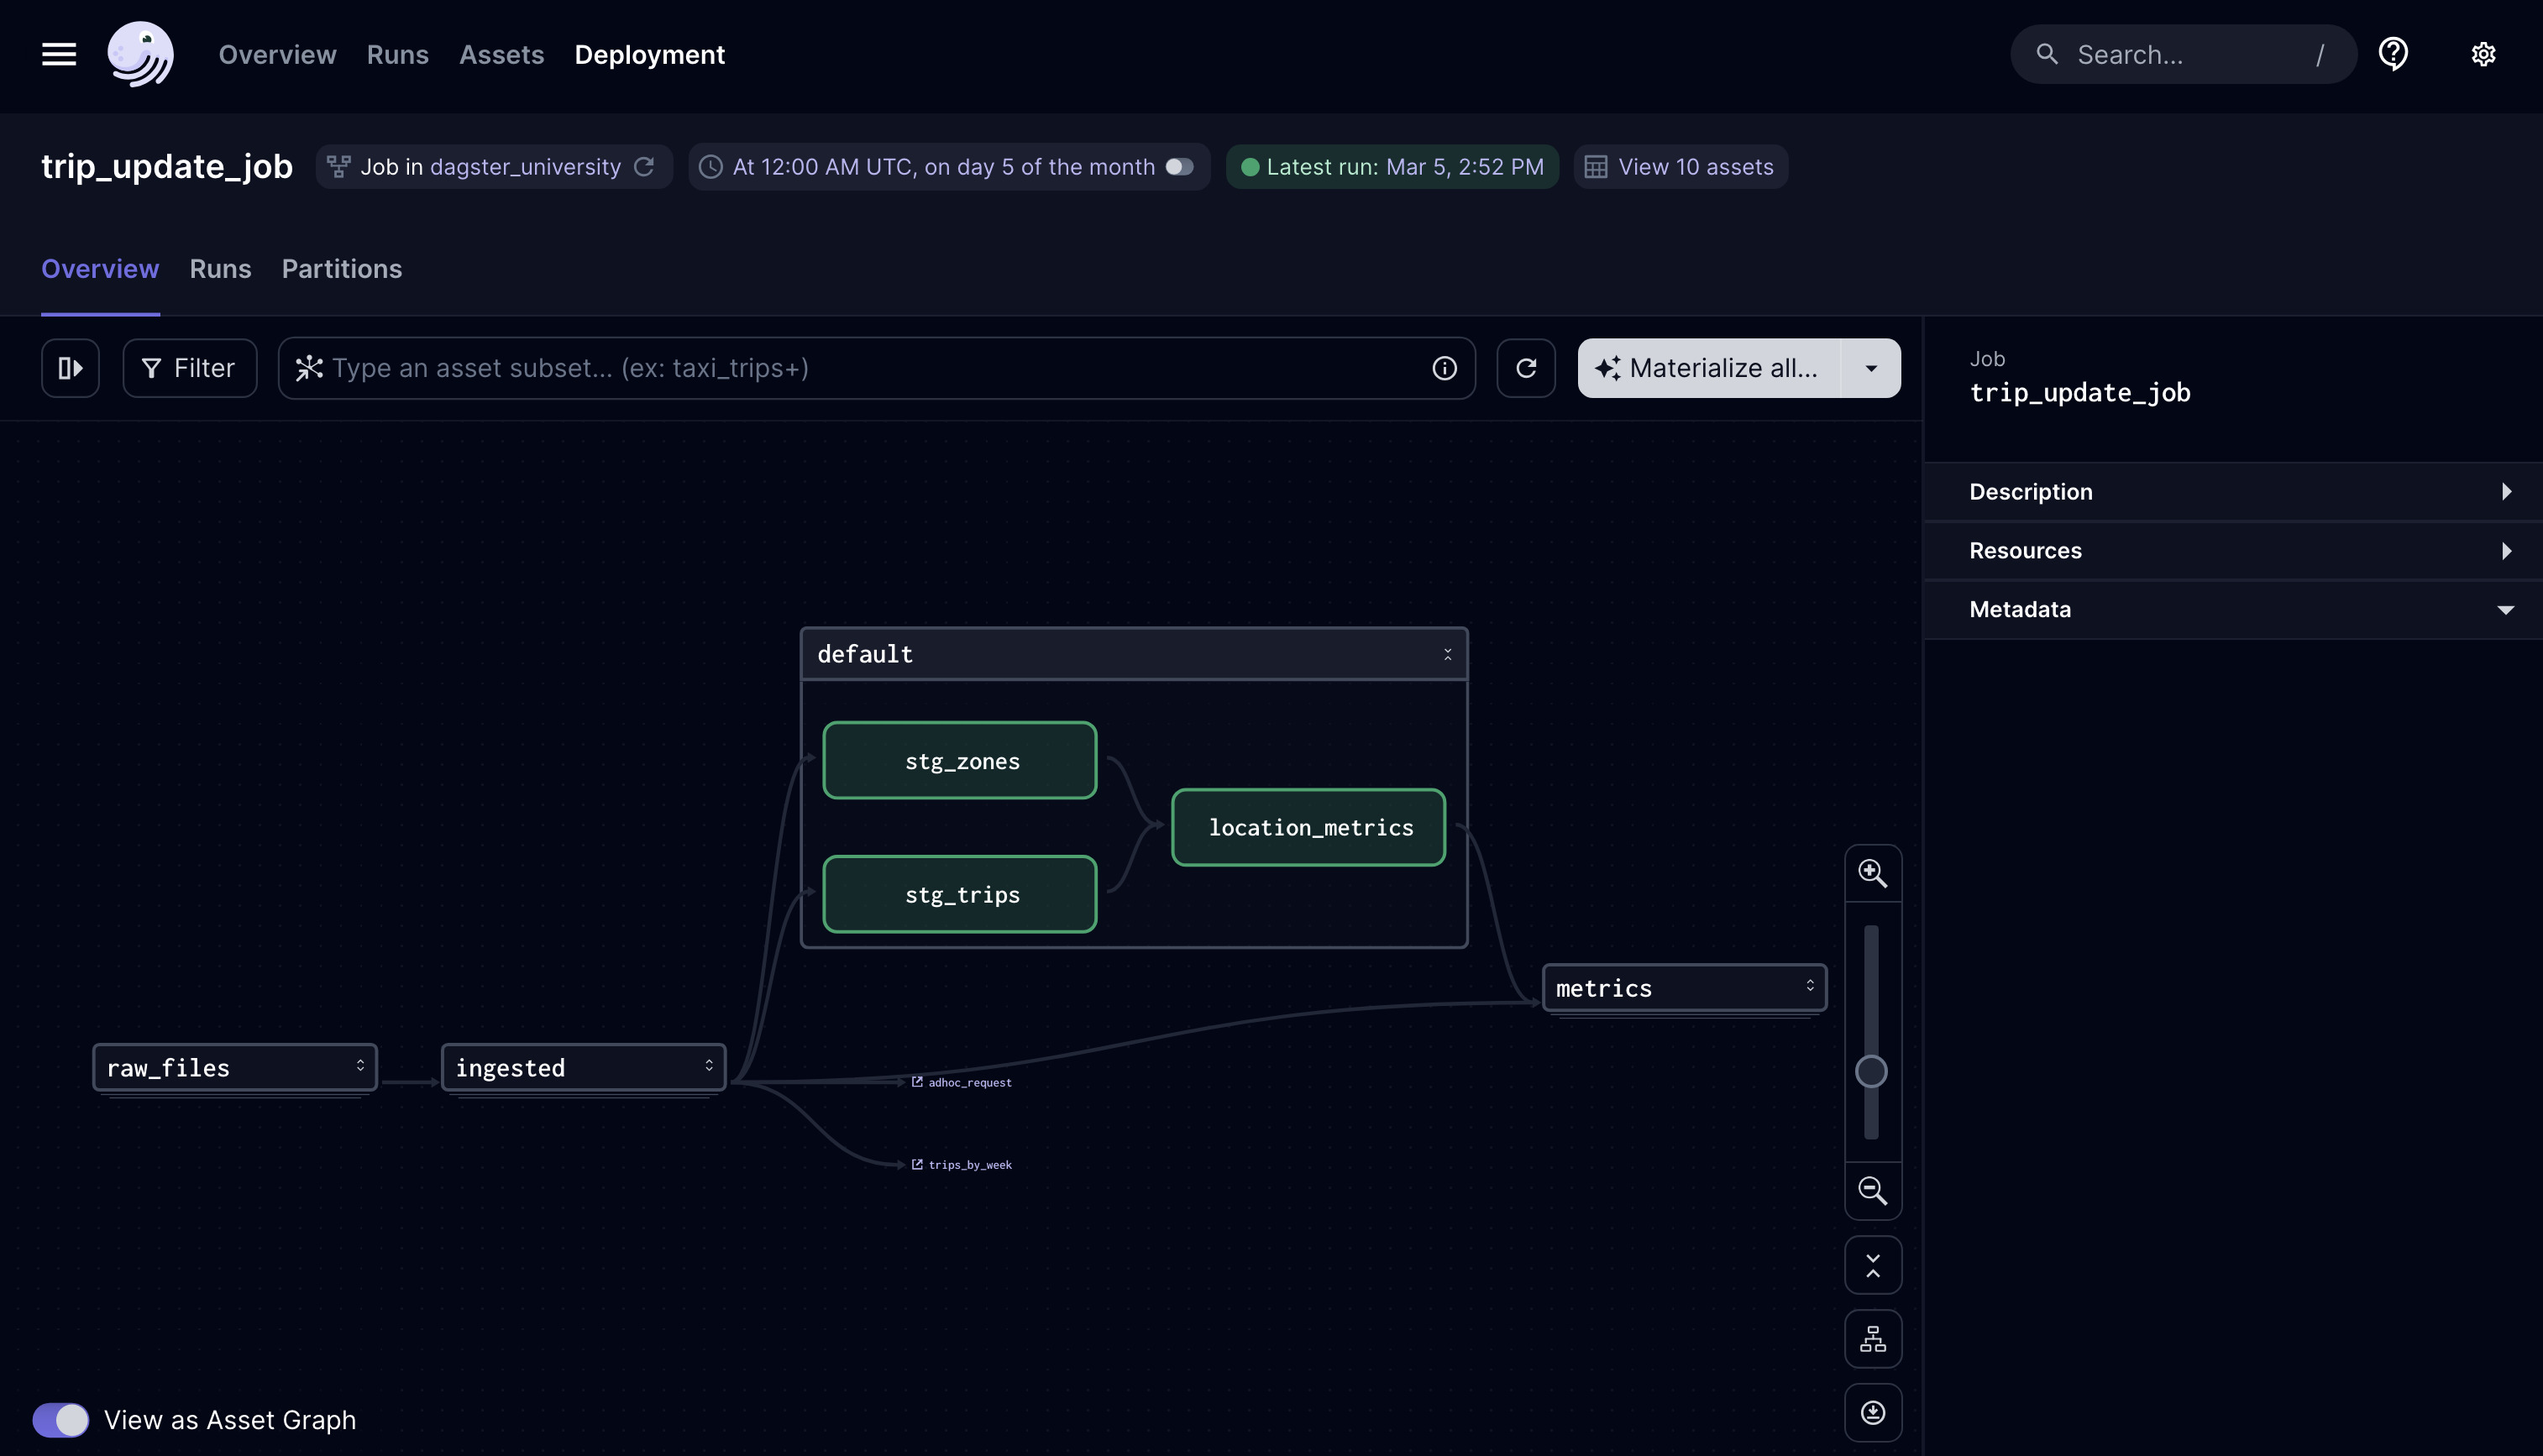Expand the raw_files group
This screenshot has height=1456, width=2543.
[360, 1066]
